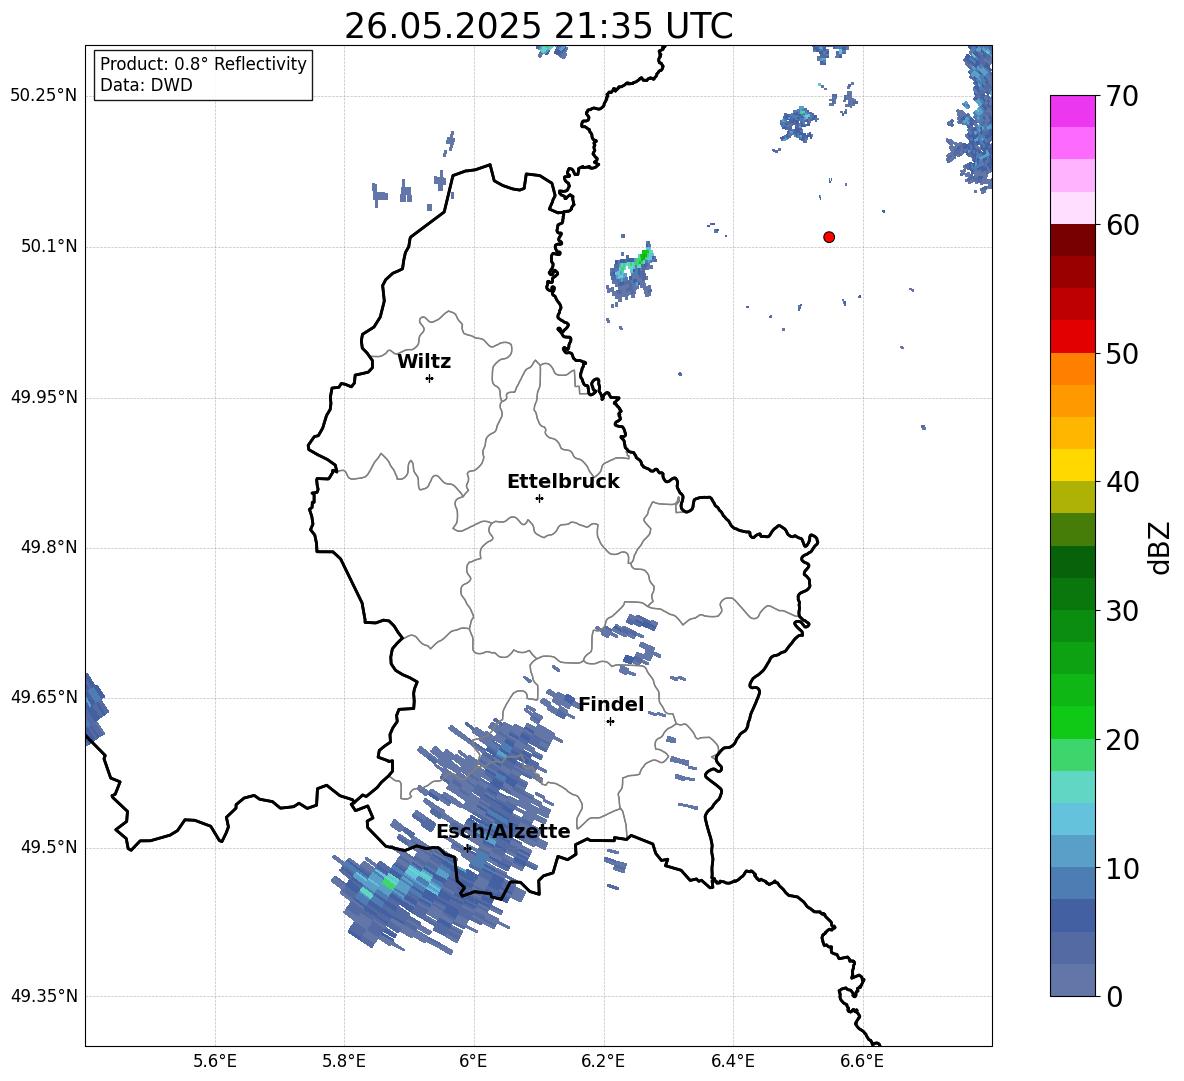Click the 49.8°N latitude label
Screen dimensions: 1184x1081
pos(49,547)
